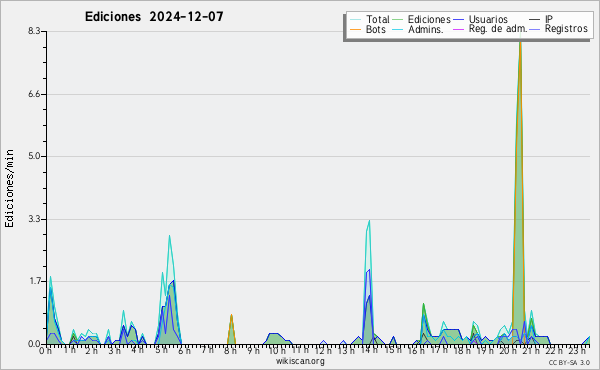Click the '17 h' x-axis label
Image resolution: width=600 pixels, height=370 pixels.
tap(438, 350)
